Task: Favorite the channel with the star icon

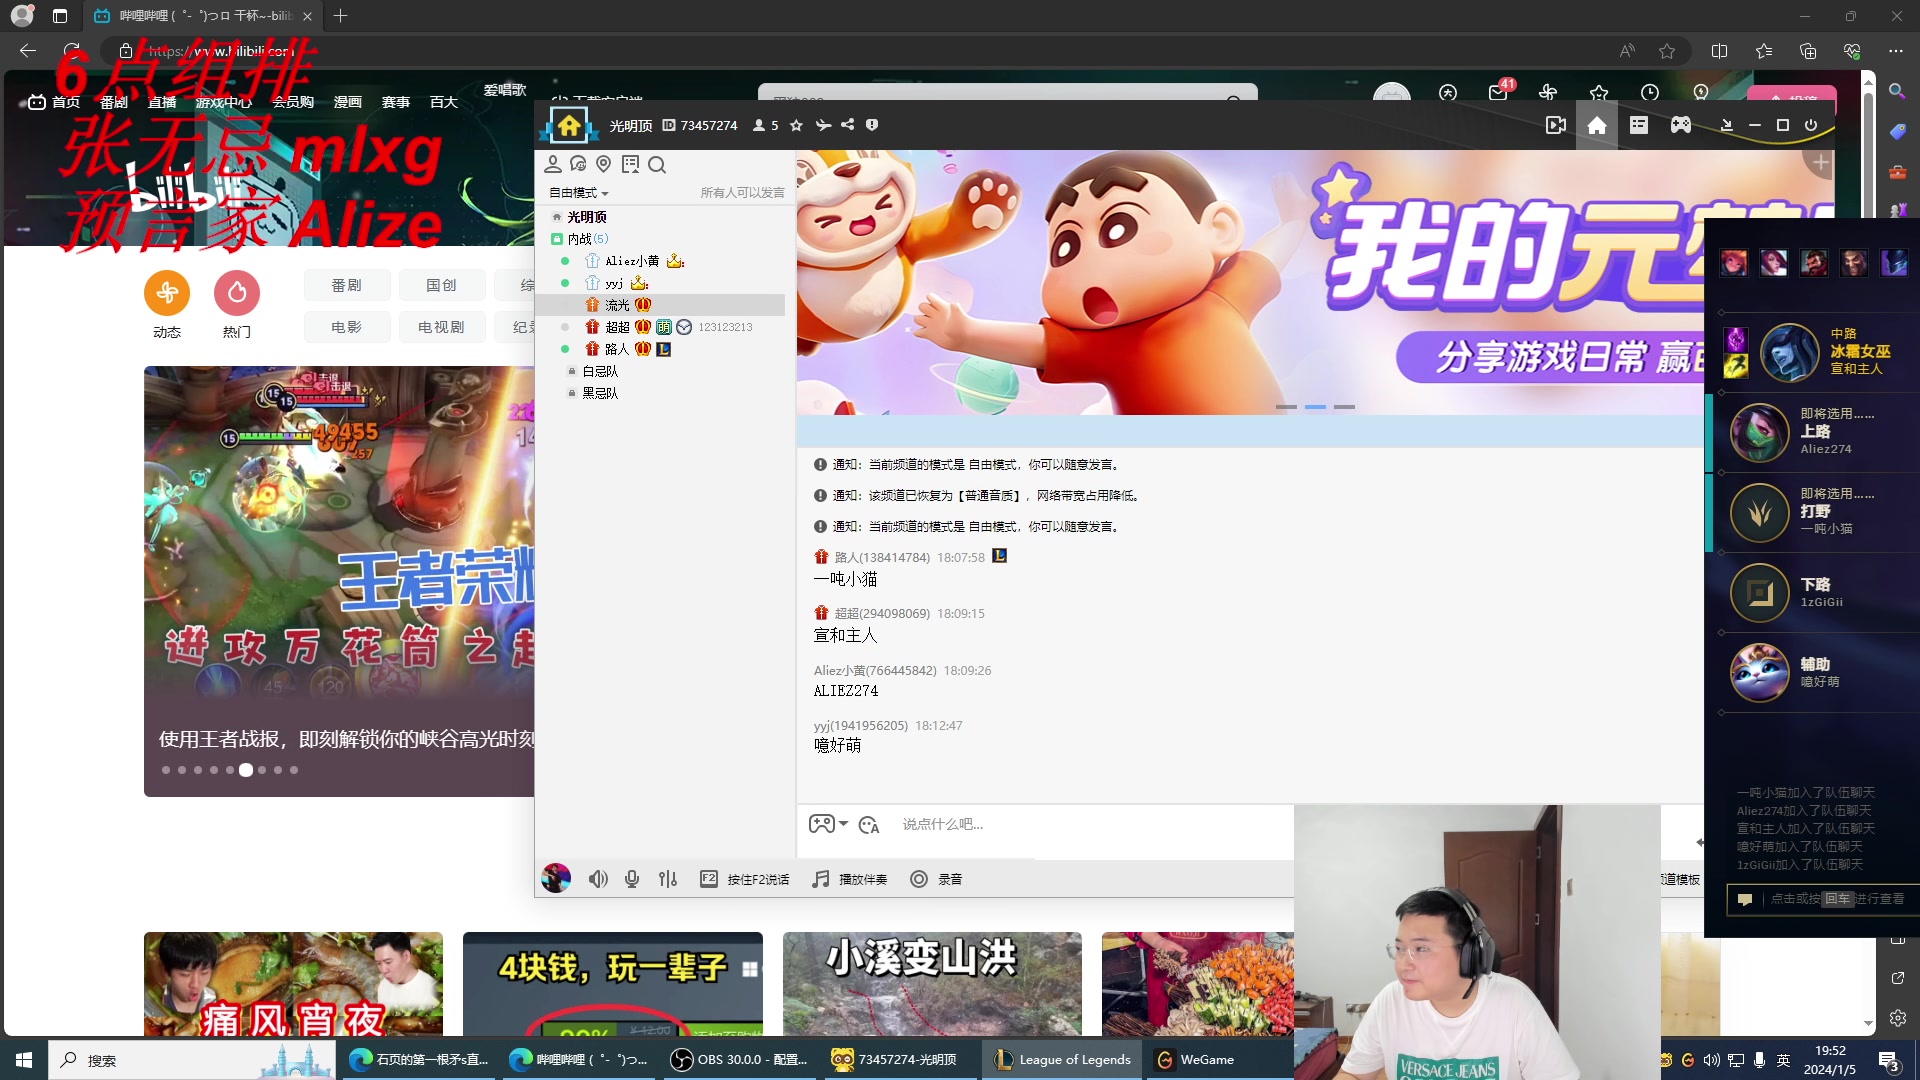Action: (x=796, y=125)
